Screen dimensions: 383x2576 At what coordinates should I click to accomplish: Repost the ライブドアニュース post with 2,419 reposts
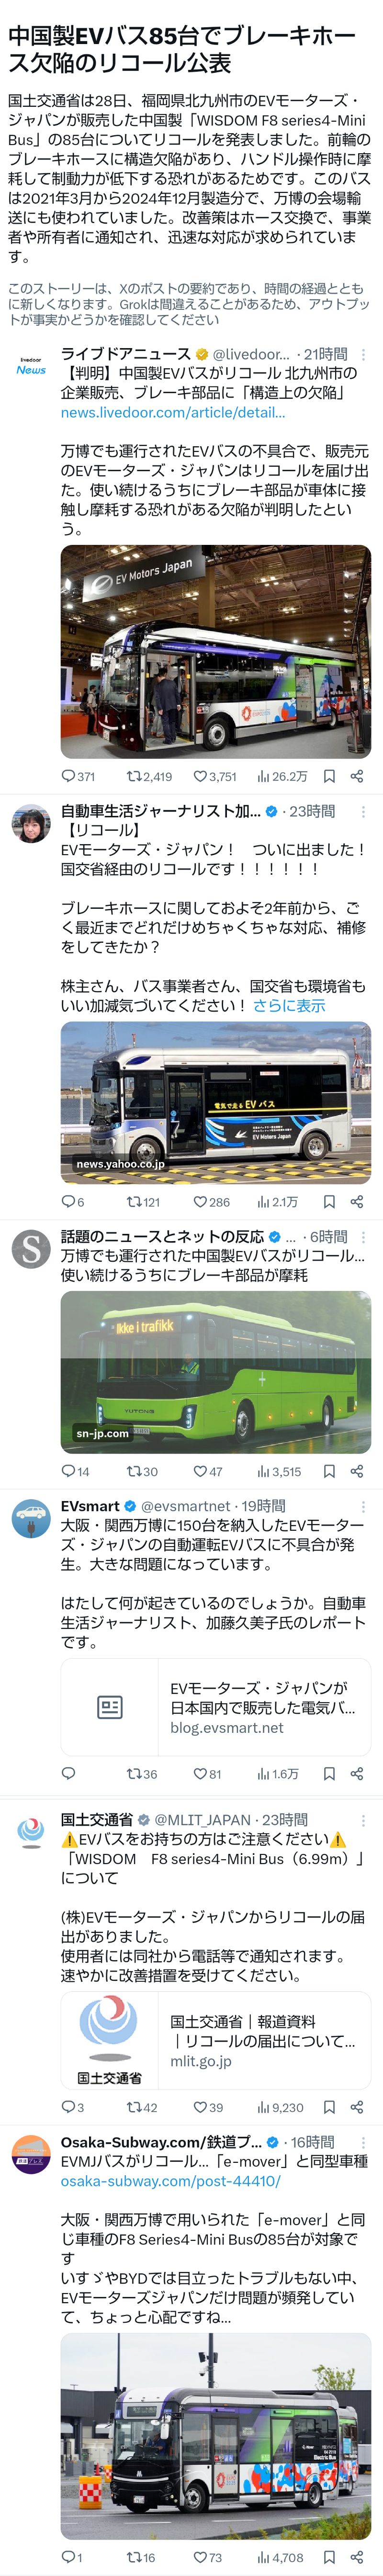click(x=149, y=776)
